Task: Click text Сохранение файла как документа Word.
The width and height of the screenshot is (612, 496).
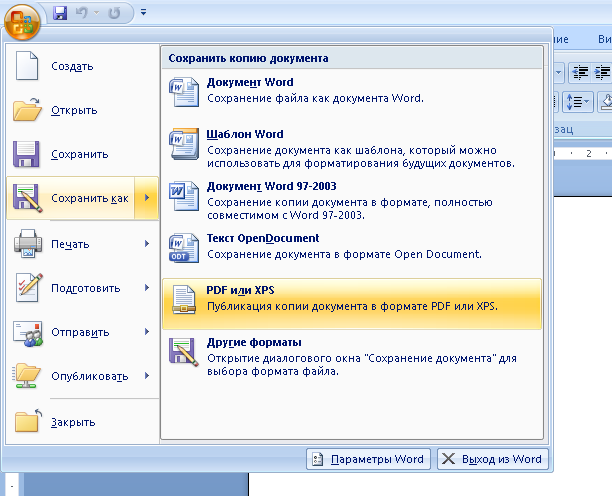Action: [315, 98]
